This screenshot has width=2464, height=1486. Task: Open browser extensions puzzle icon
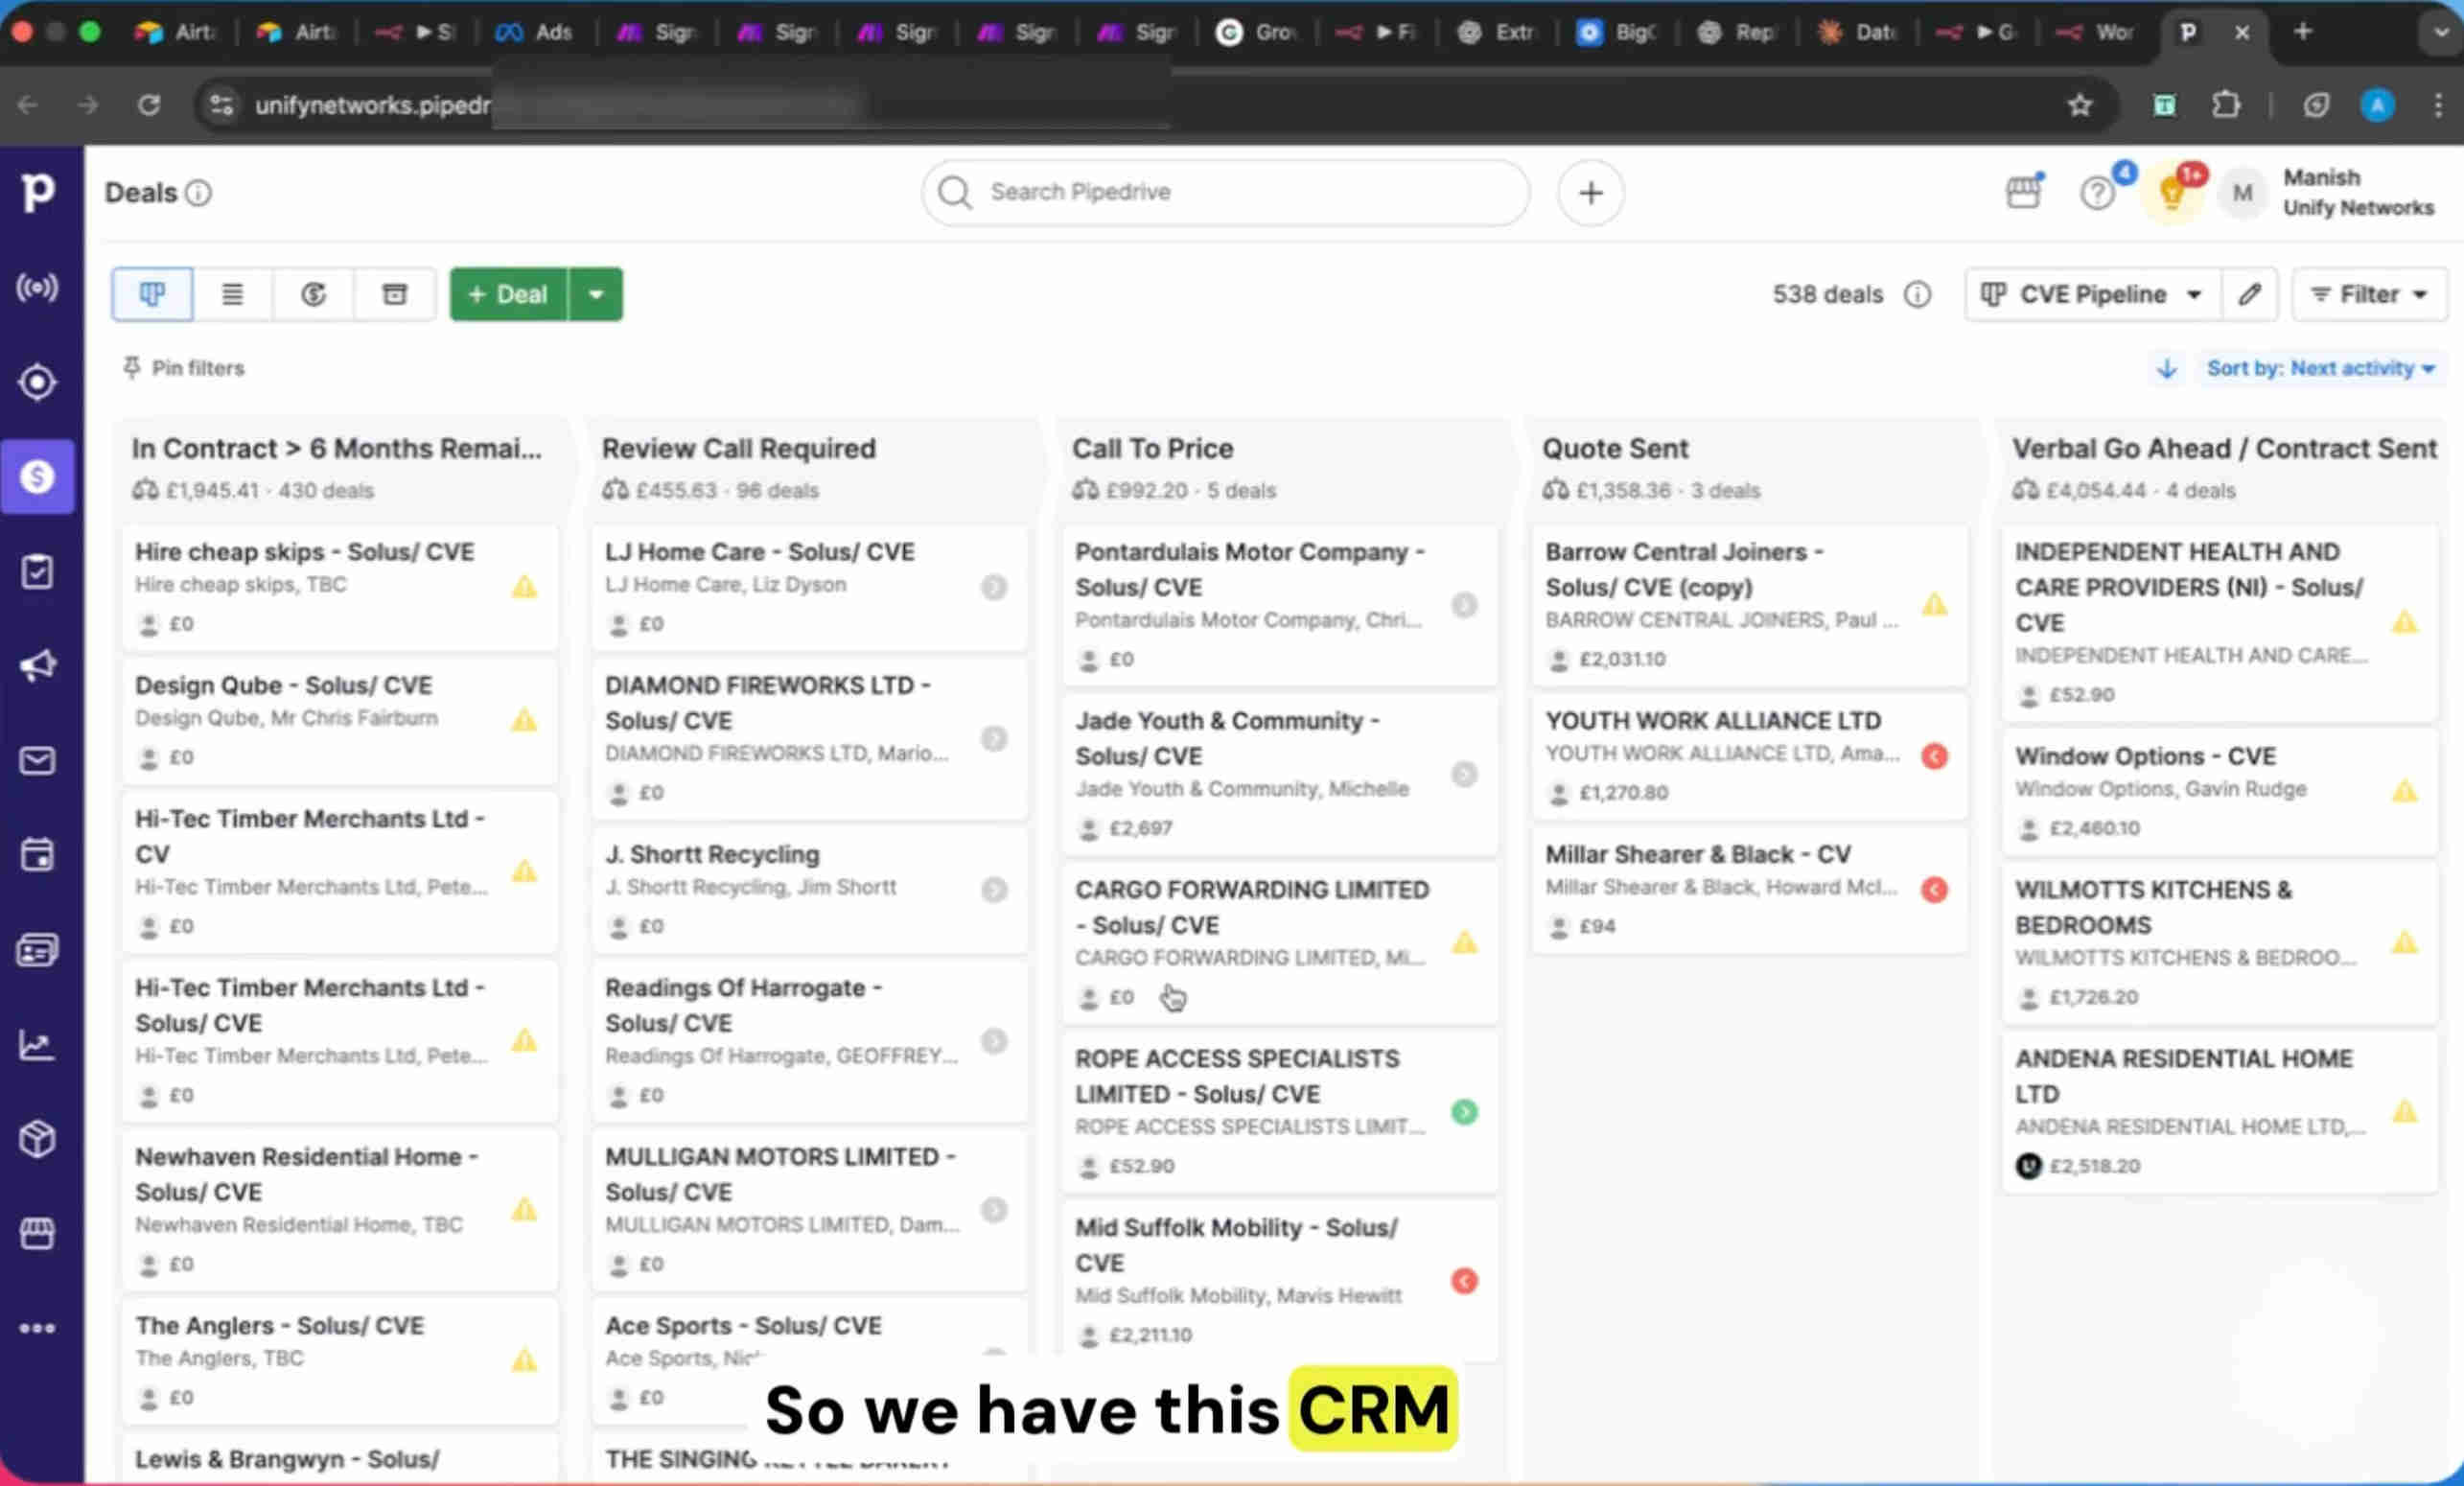2226,105
